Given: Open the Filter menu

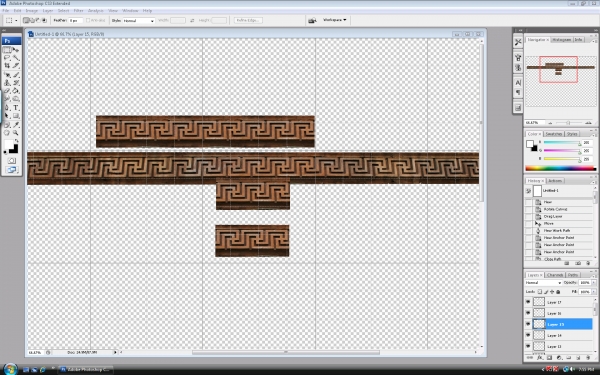Looking at the screenshot, I should (78, 11).
